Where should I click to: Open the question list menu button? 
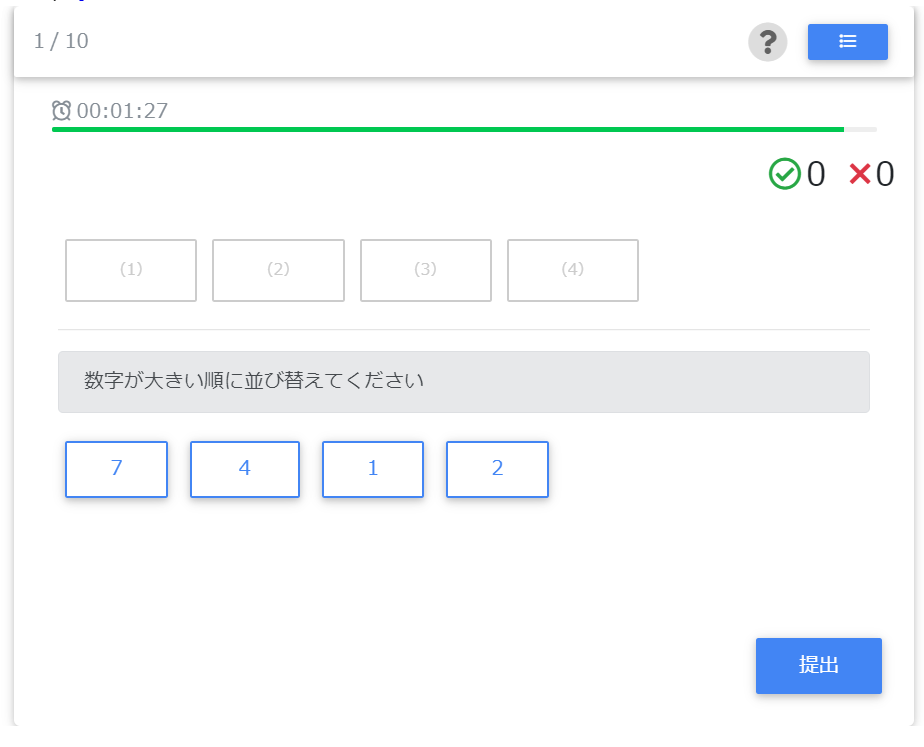(x=847, y=42)
